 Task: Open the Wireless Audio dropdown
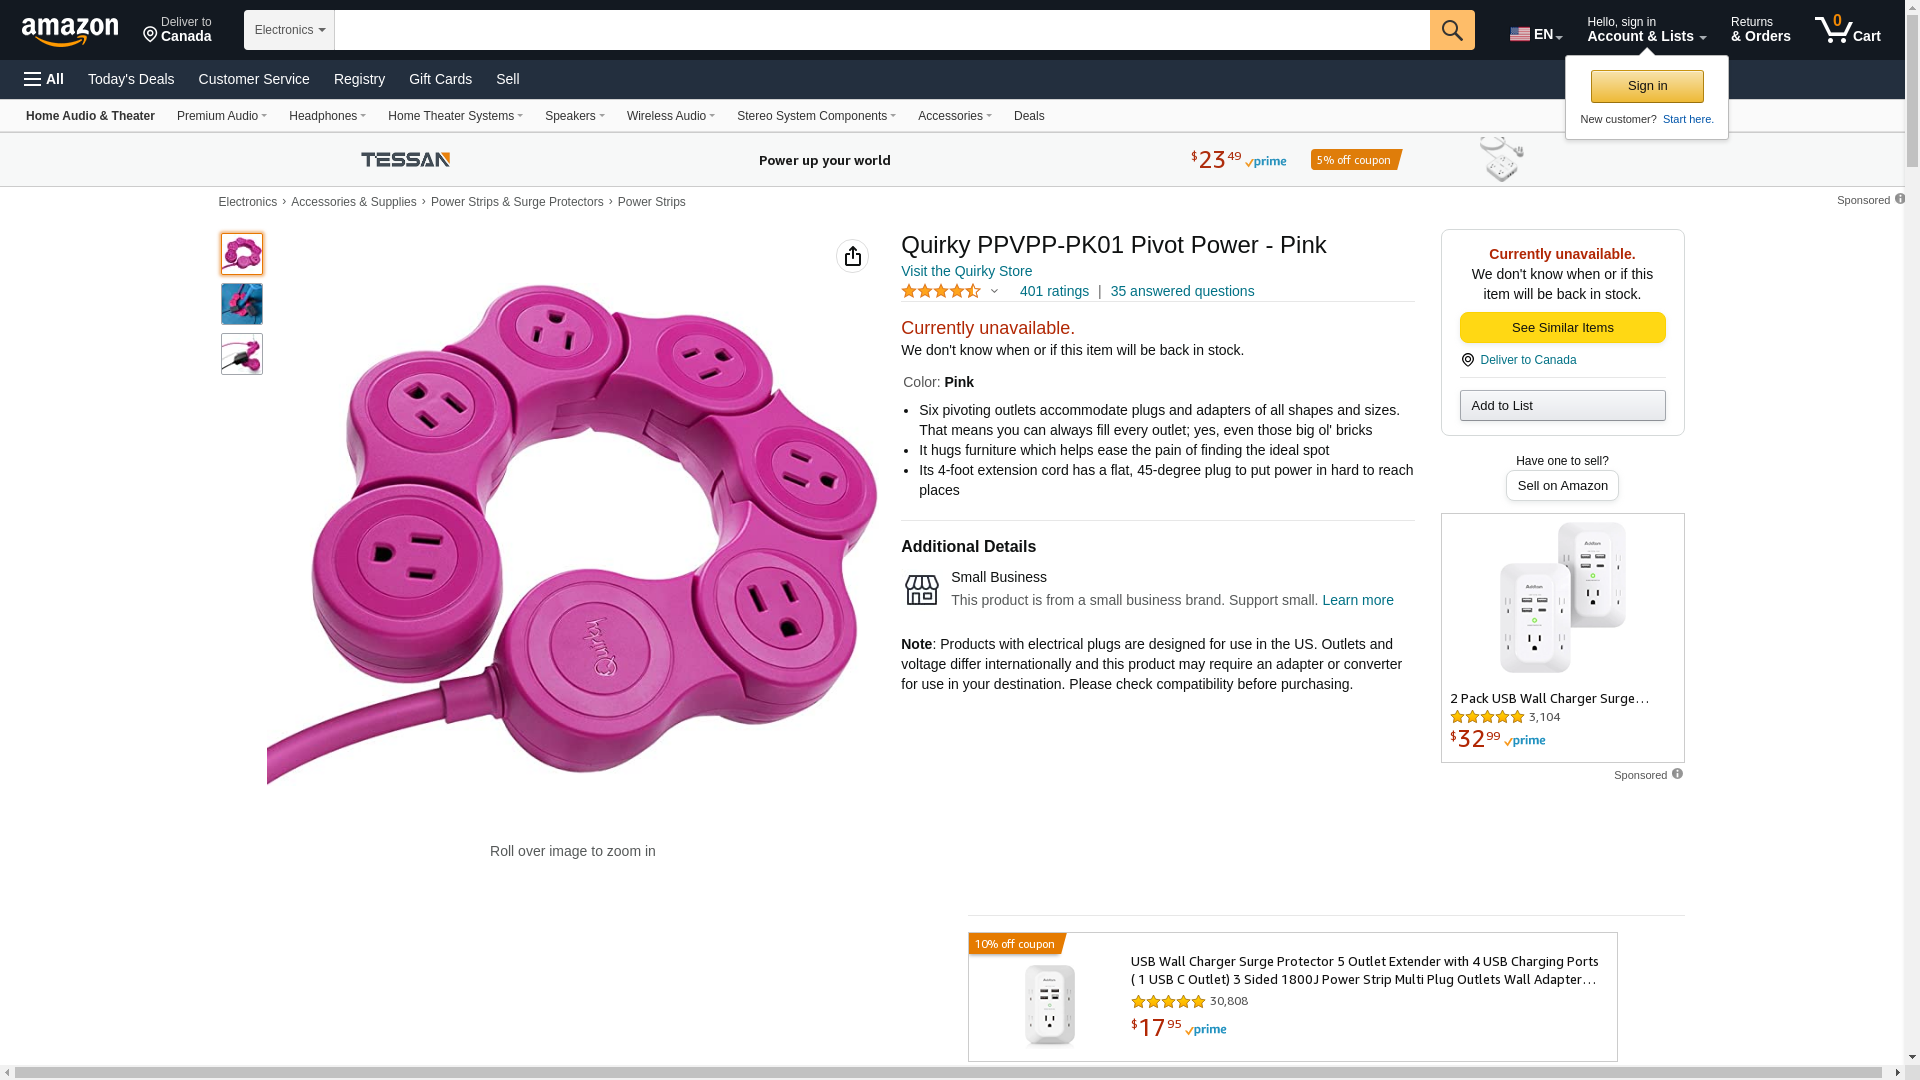670,116
